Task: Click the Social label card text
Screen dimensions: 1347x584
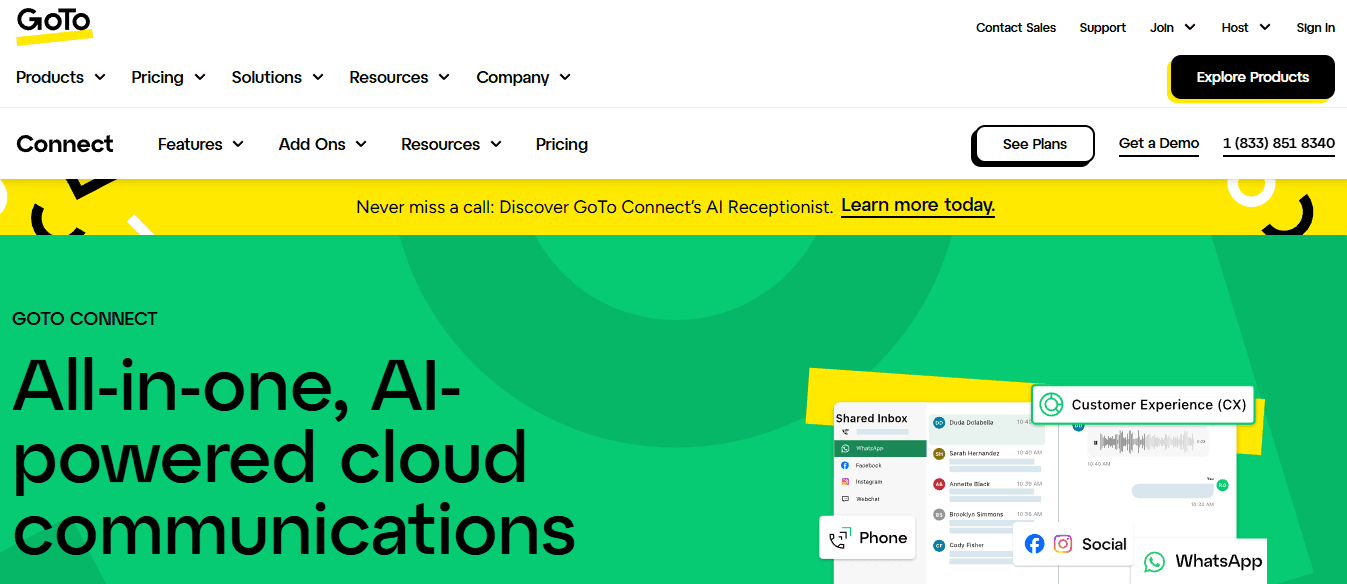Action: 1104,544
